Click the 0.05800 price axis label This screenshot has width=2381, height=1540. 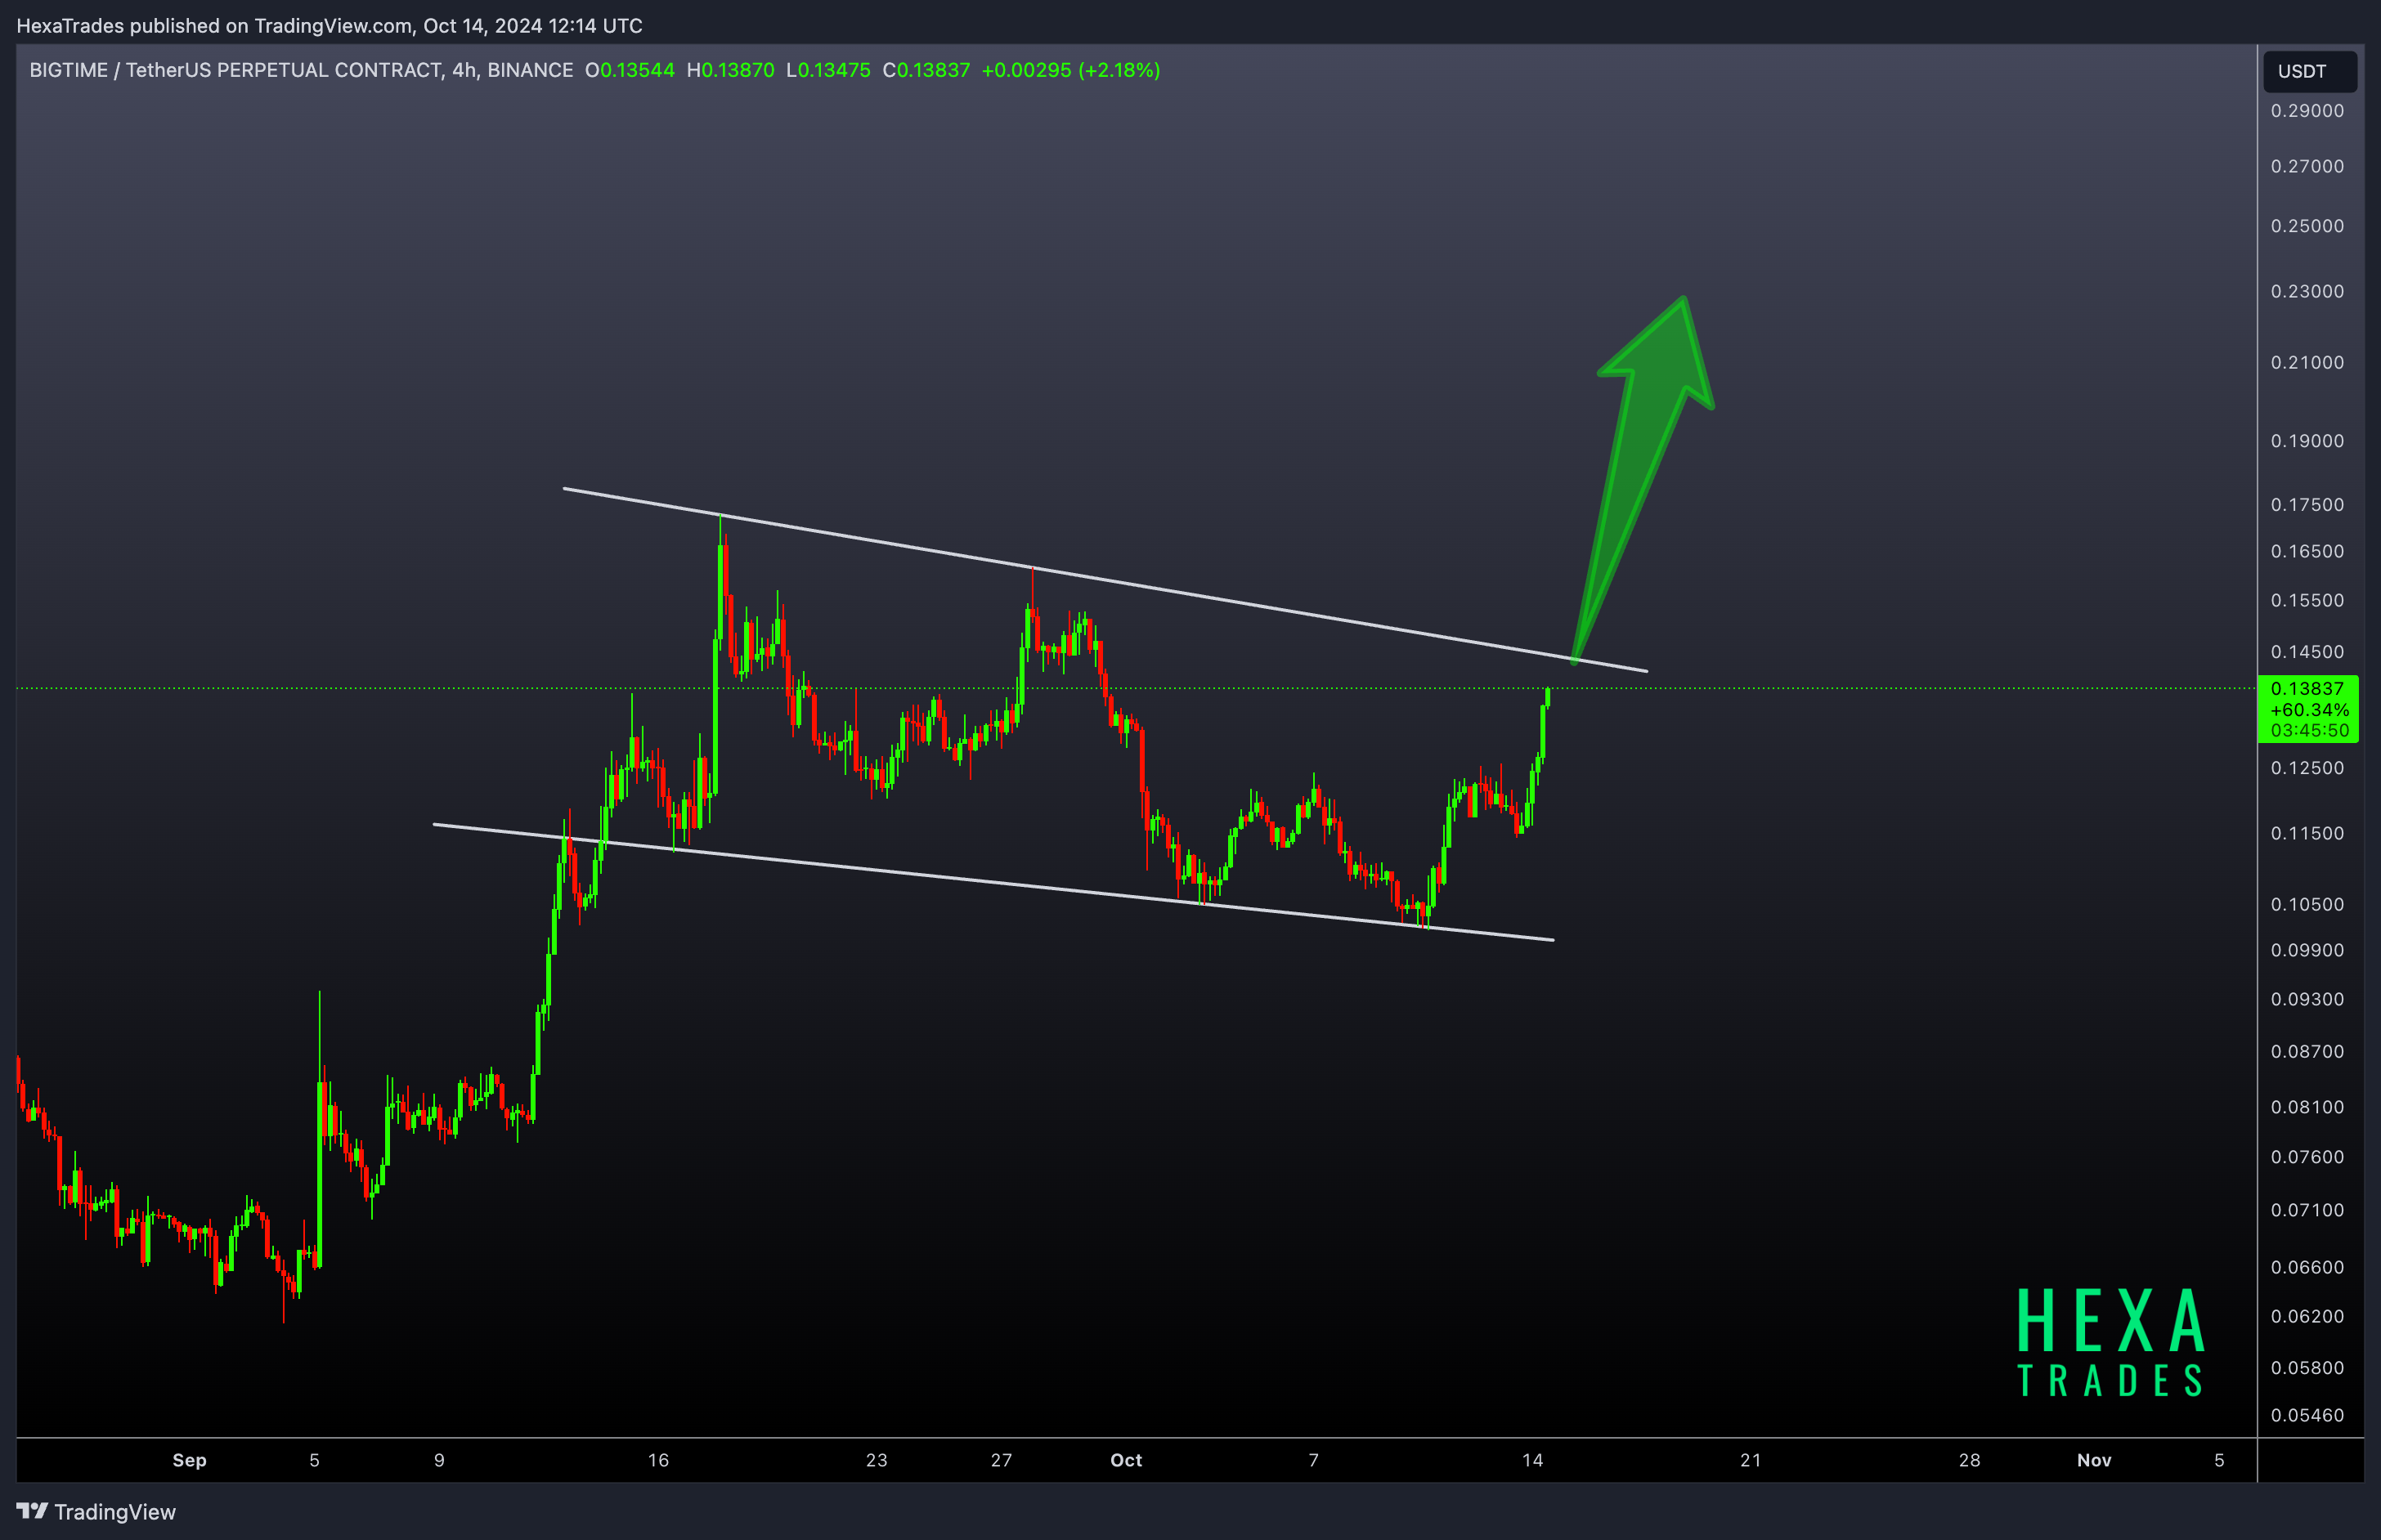point(2307,1368)
